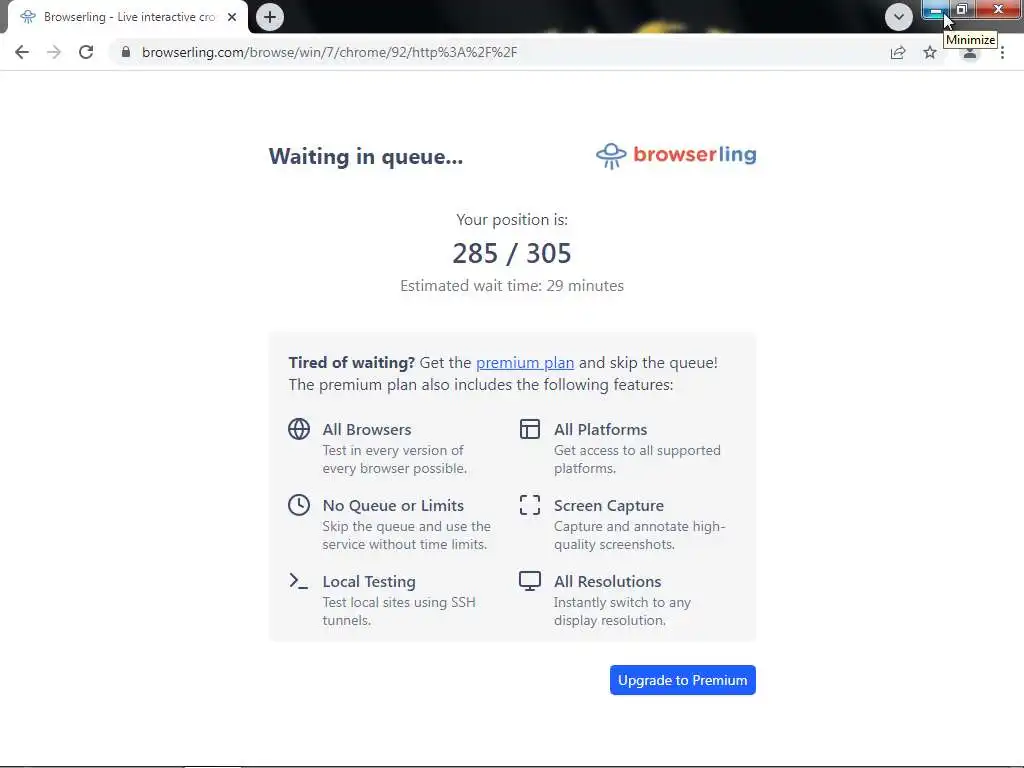Click the All Browsers globe icon

point(299,429)
